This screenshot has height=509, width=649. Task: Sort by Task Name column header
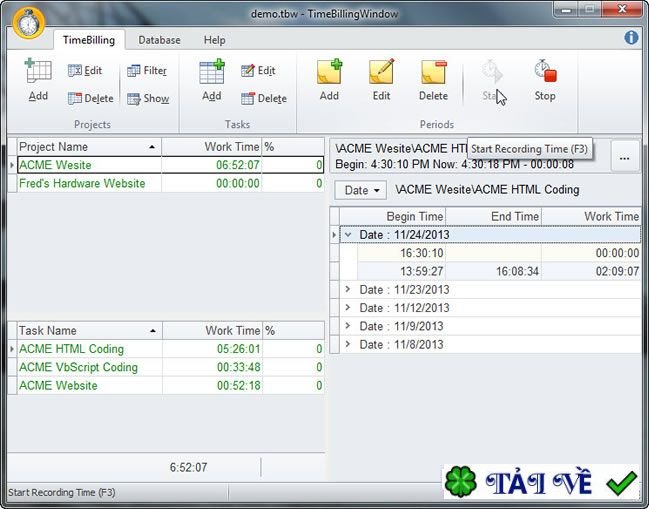tap(90, 331)
